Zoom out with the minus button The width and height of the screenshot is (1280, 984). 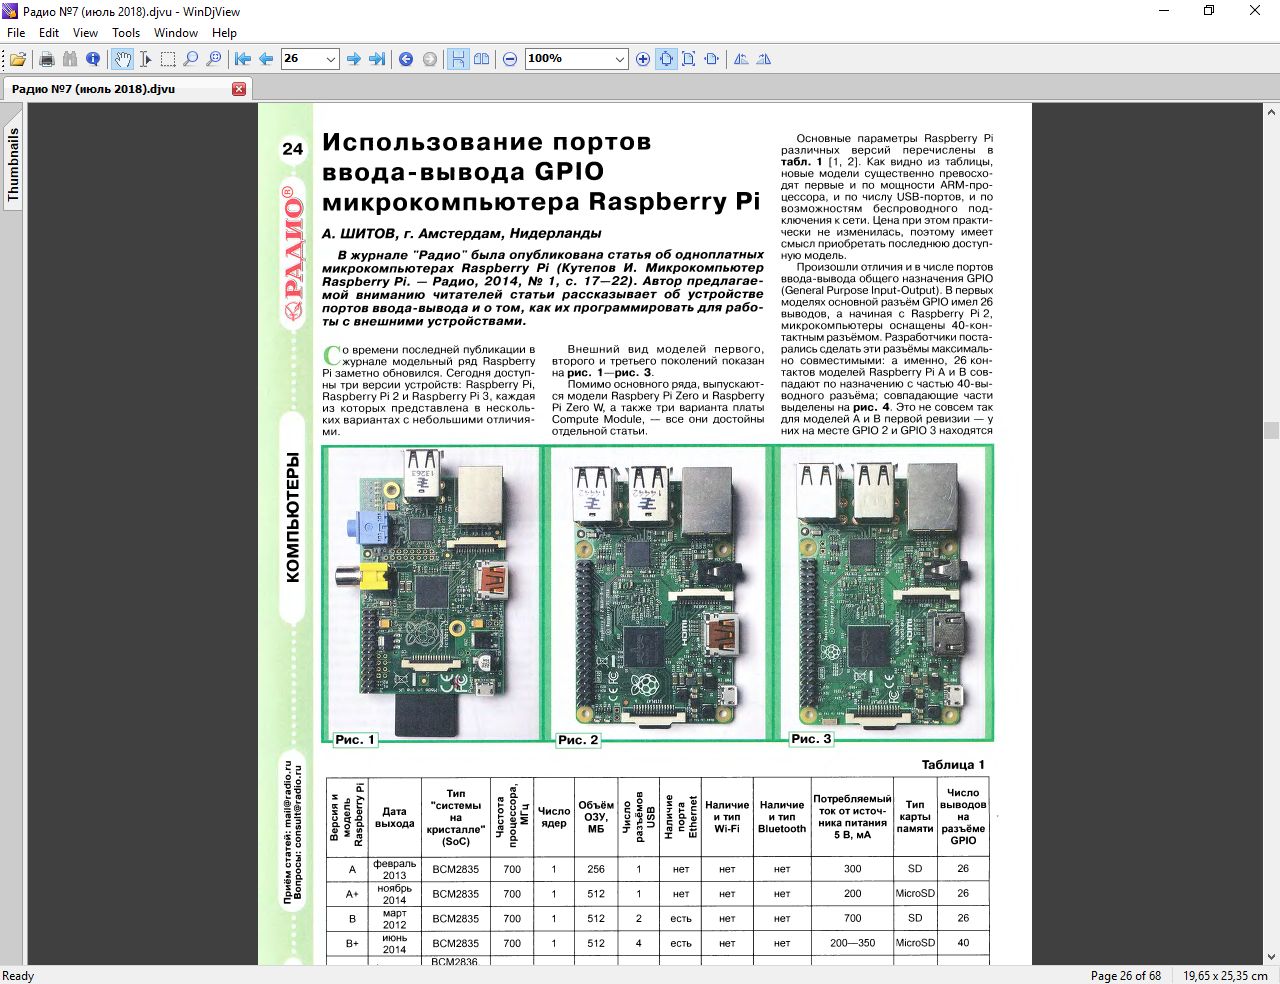510,59
